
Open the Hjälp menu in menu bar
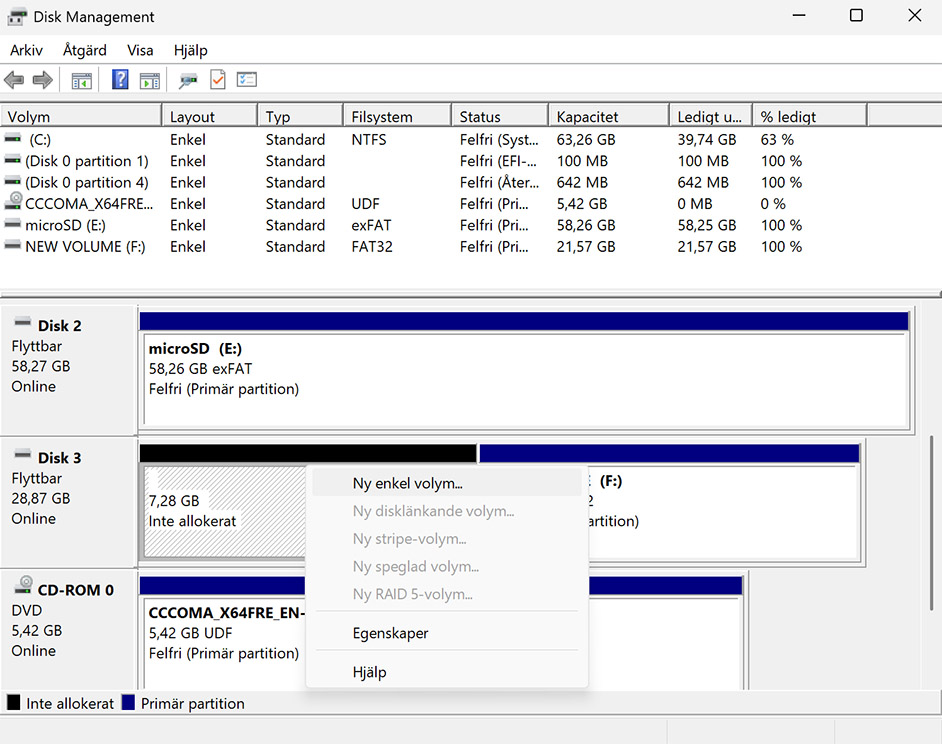190,50
